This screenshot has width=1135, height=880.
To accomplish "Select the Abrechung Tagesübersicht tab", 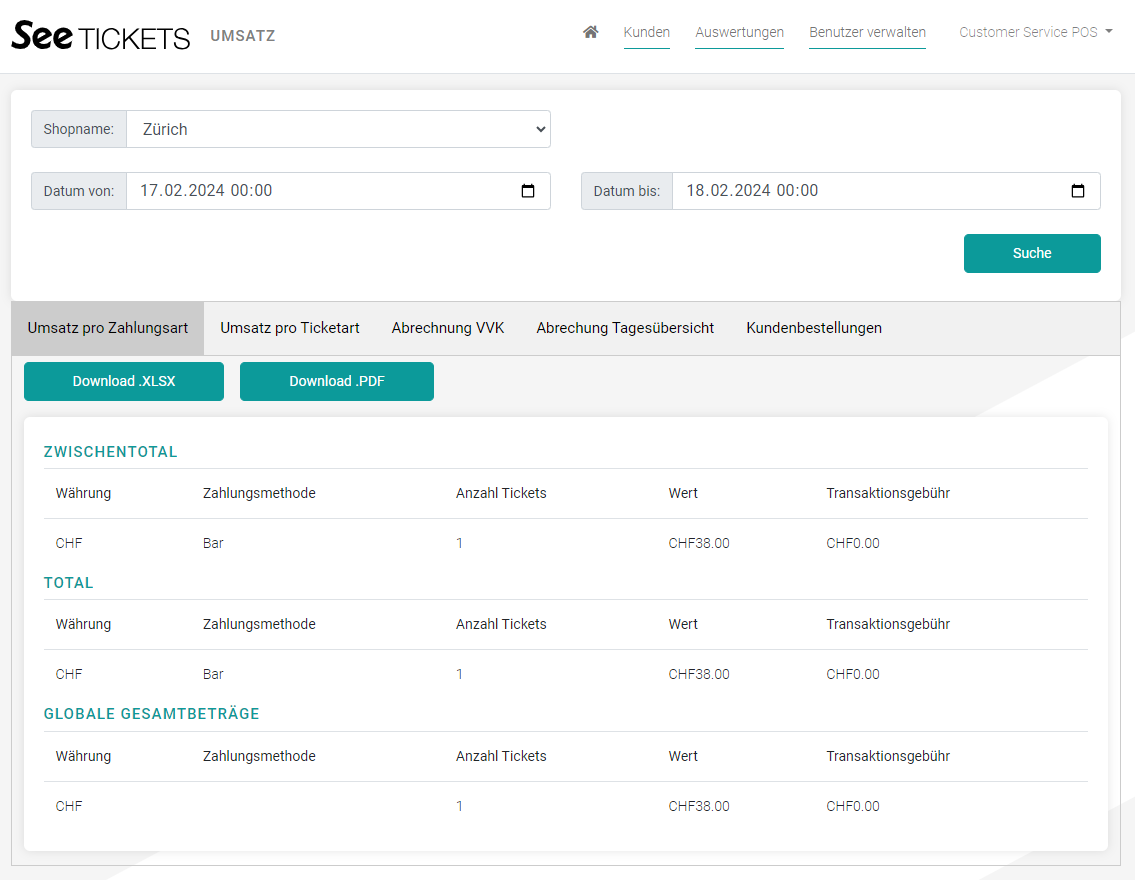I will coord(625,328).
